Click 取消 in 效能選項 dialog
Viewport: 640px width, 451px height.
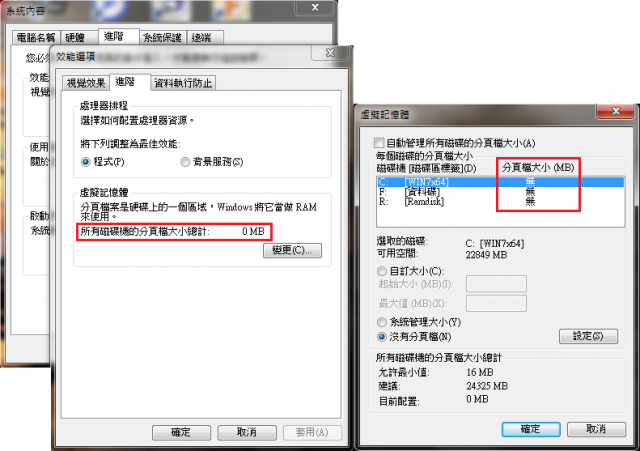point(247,433)
